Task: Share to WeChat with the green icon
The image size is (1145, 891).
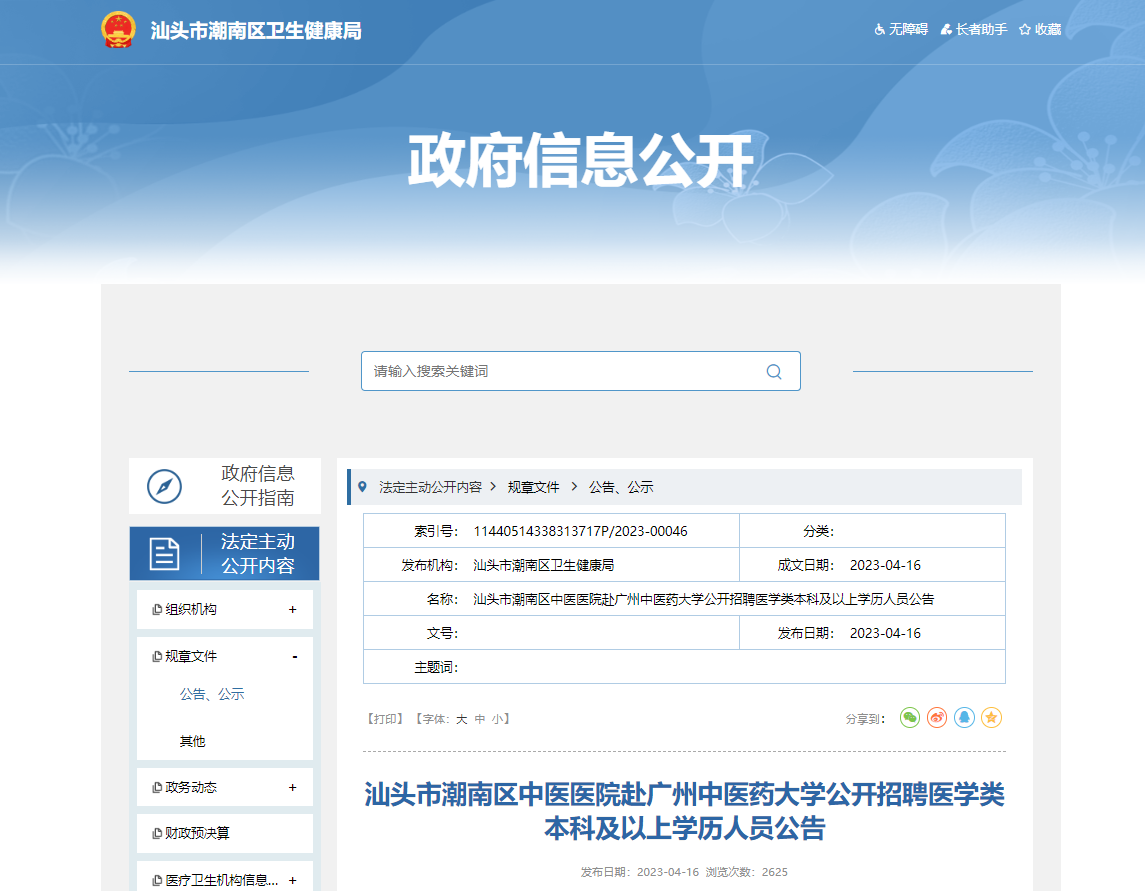Action: click(x=910, y=718)
